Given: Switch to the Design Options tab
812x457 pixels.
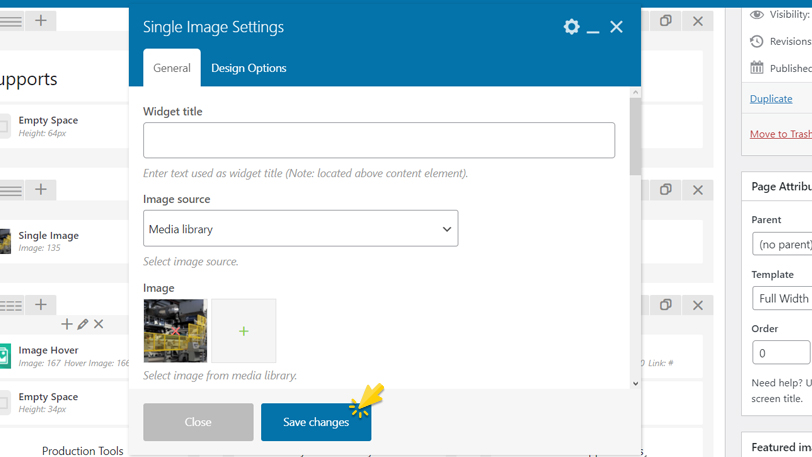Looking at the screenshot, I should coord(248,68).
